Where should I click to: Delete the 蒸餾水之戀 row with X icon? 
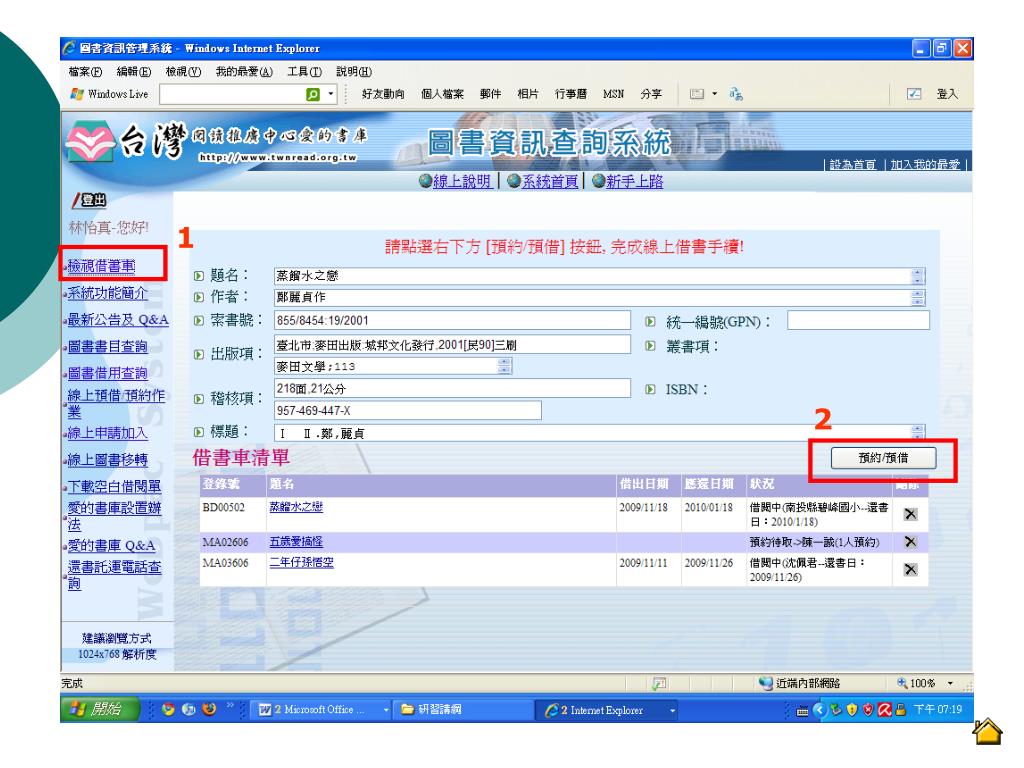point(910,515)
